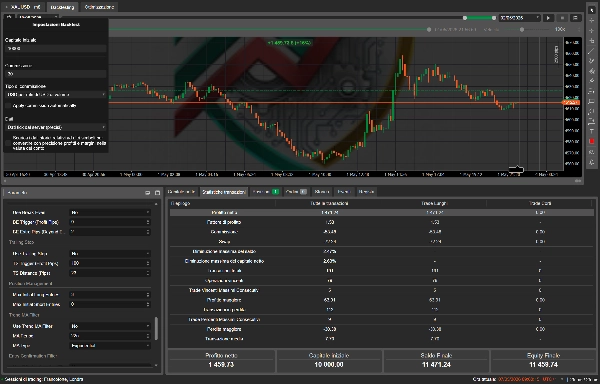600x384 pixels.
Task: Open the Dati data source dropdown
Action: 55,127
